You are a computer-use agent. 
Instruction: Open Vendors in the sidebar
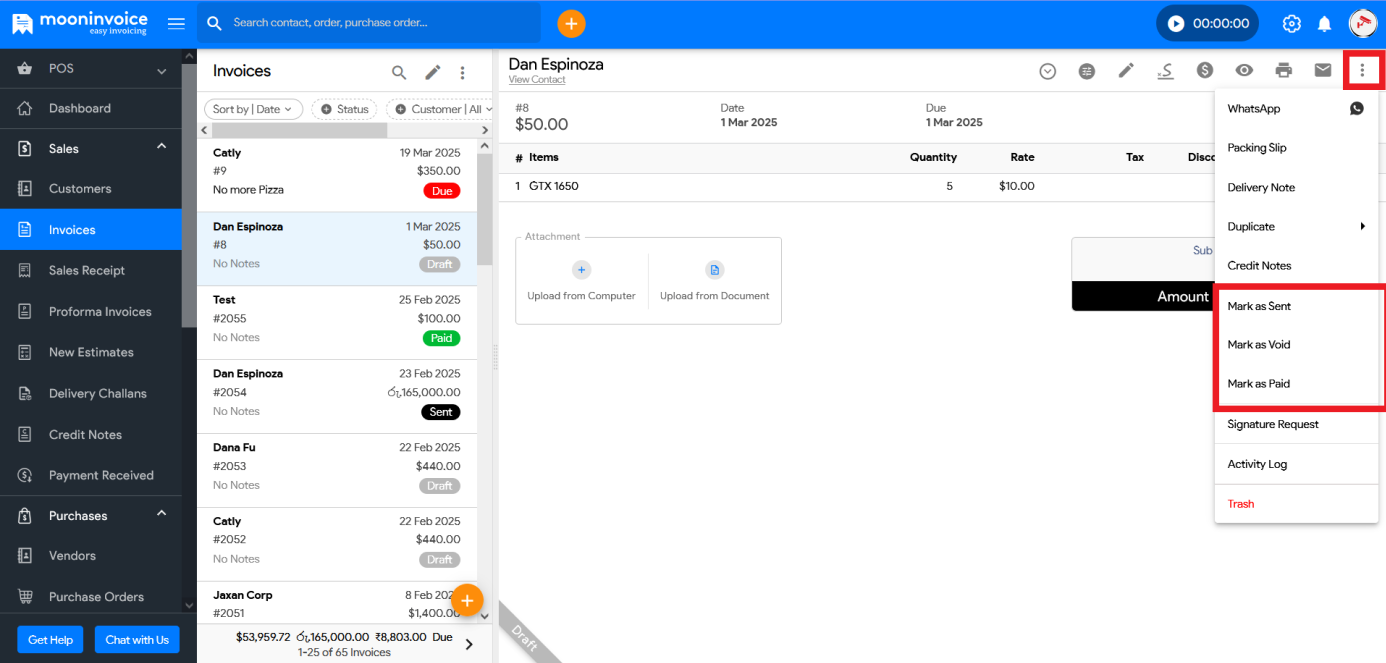tap(91, 556)
